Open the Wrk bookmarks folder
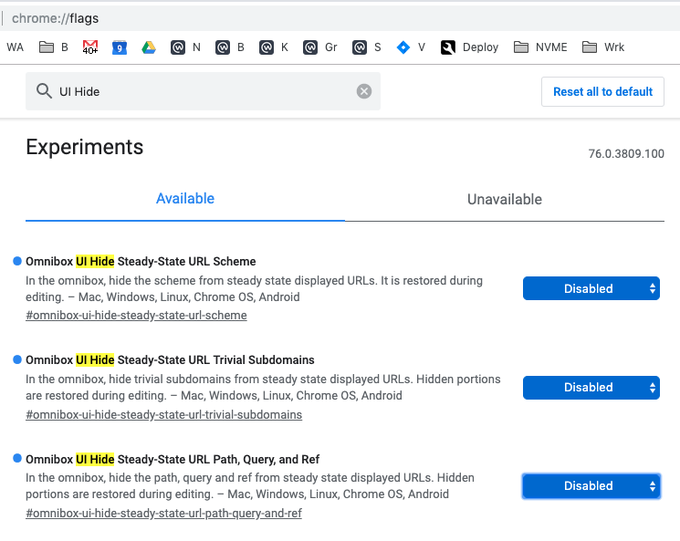Image resolution: width=680 pixels, height=541 pixels. [x=603, y=47]
